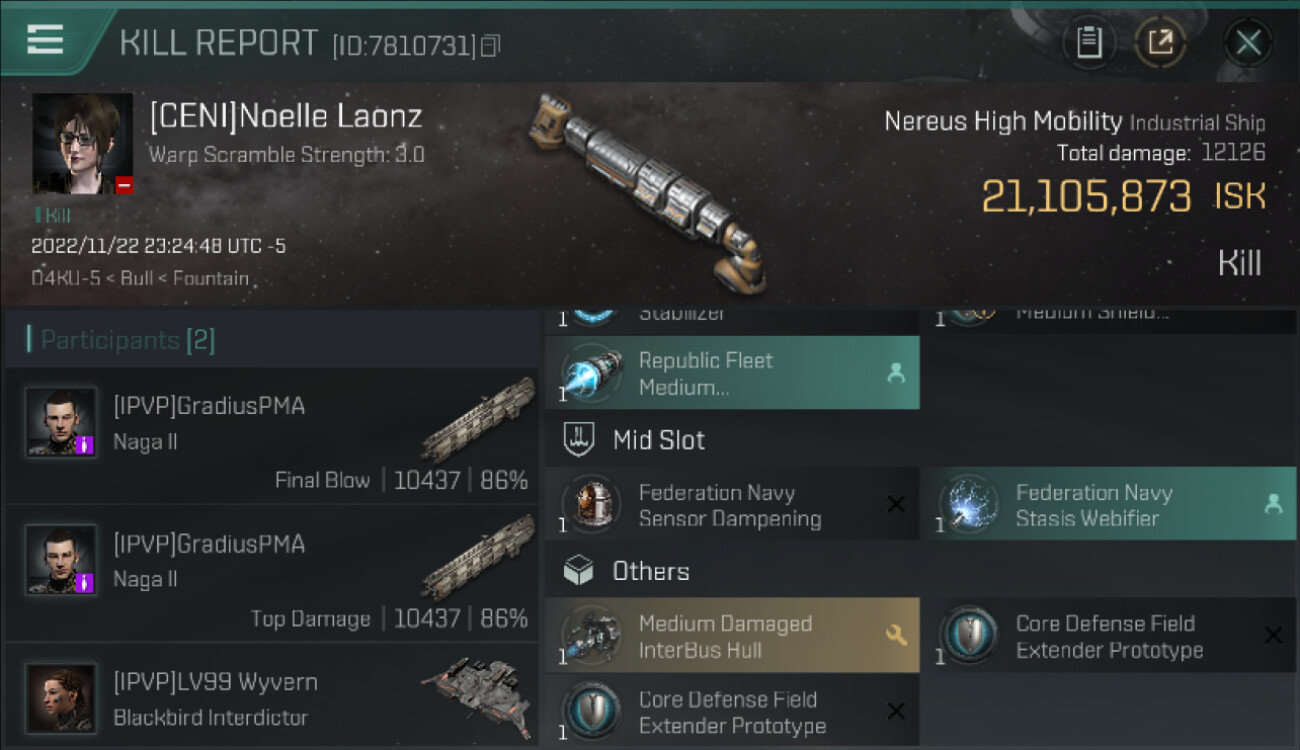View Noelle Laonz's character portrait

click(82, 143)
